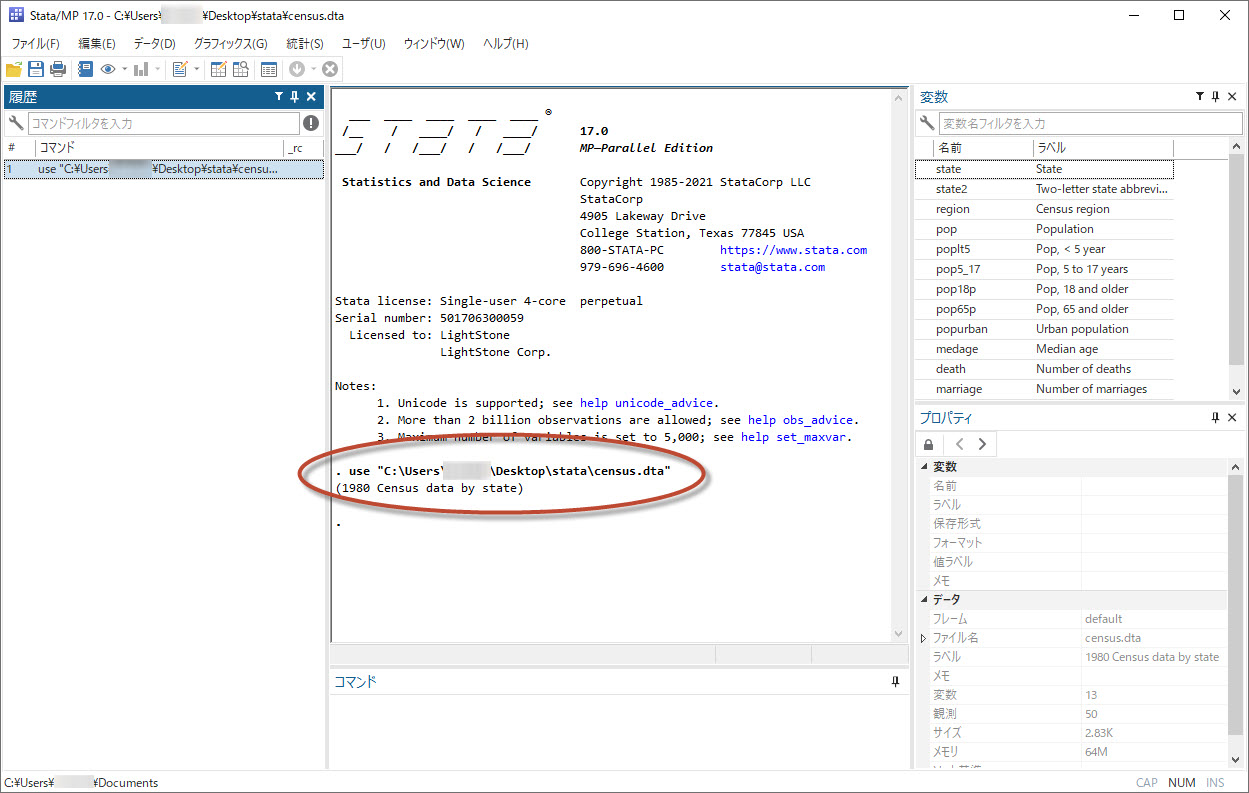The width and height of the screenshot is (1249, 793).
Task: Close the 履歴 history panel
Action: pyautogui.click(x=311, y=97)
